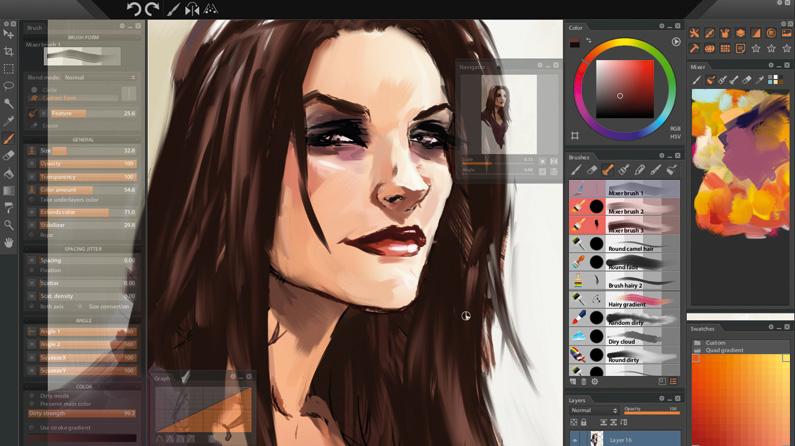Select the rectangular selection tool
Image resolution: width=795 pixels, height=446 pixels.
9,69
